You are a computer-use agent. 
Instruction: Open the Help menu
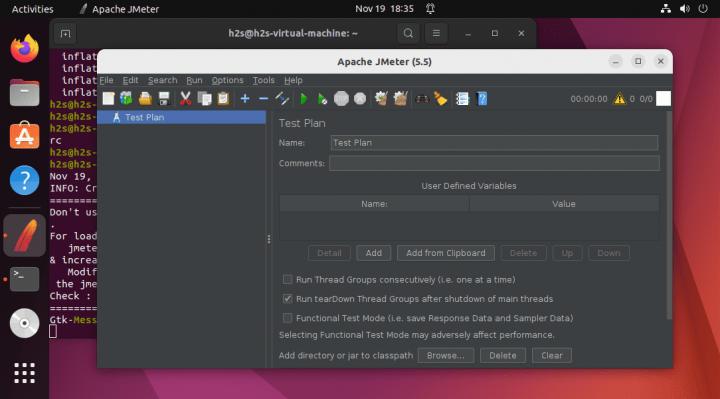293,80
